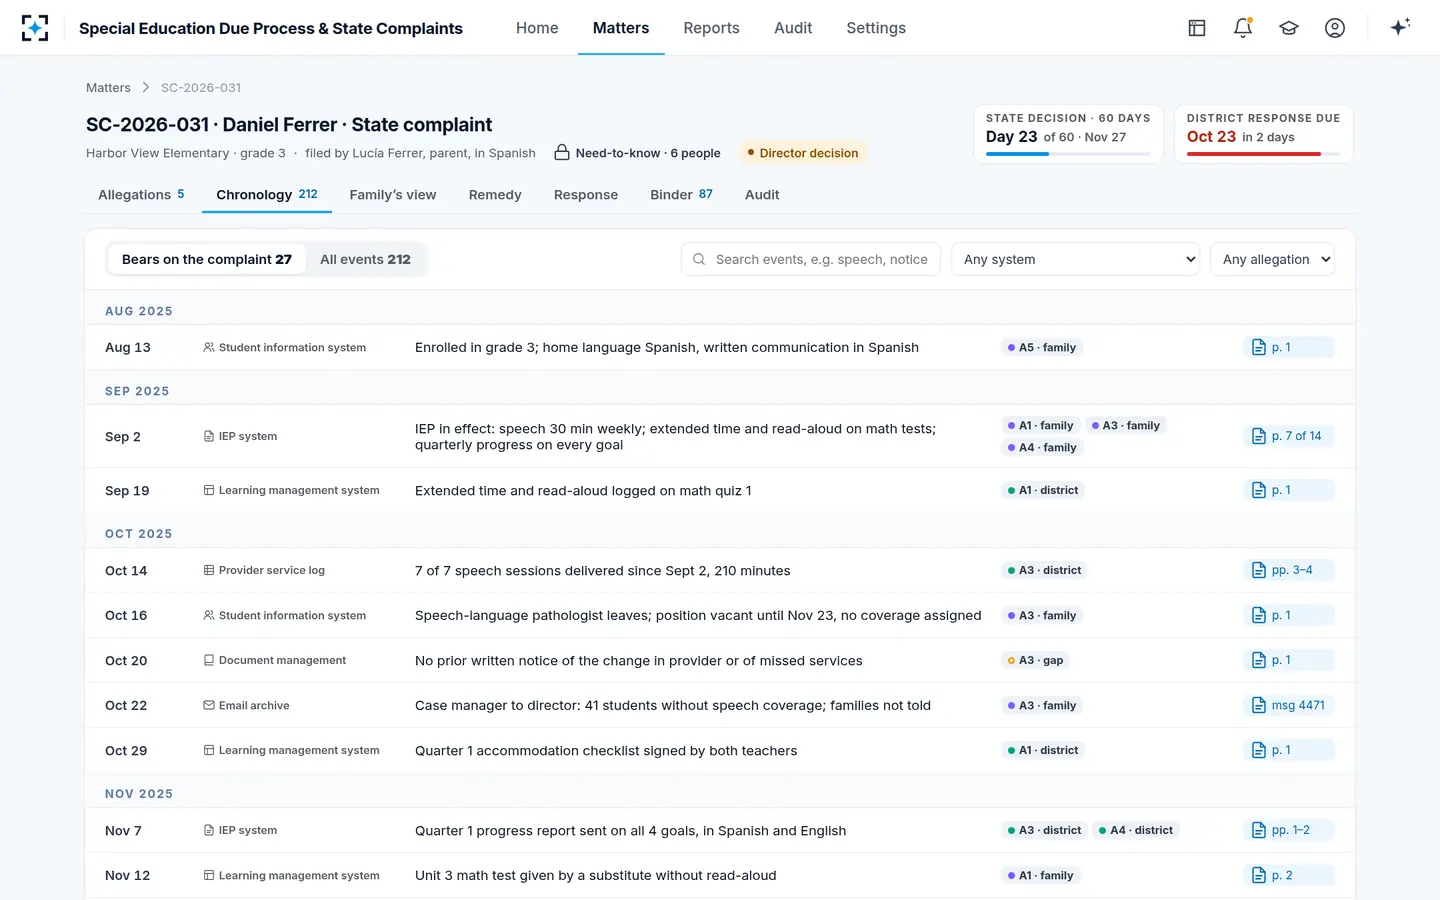Focus the Search events input field
The height and width of the screenshot is (900, 1440).
[811, 259]
